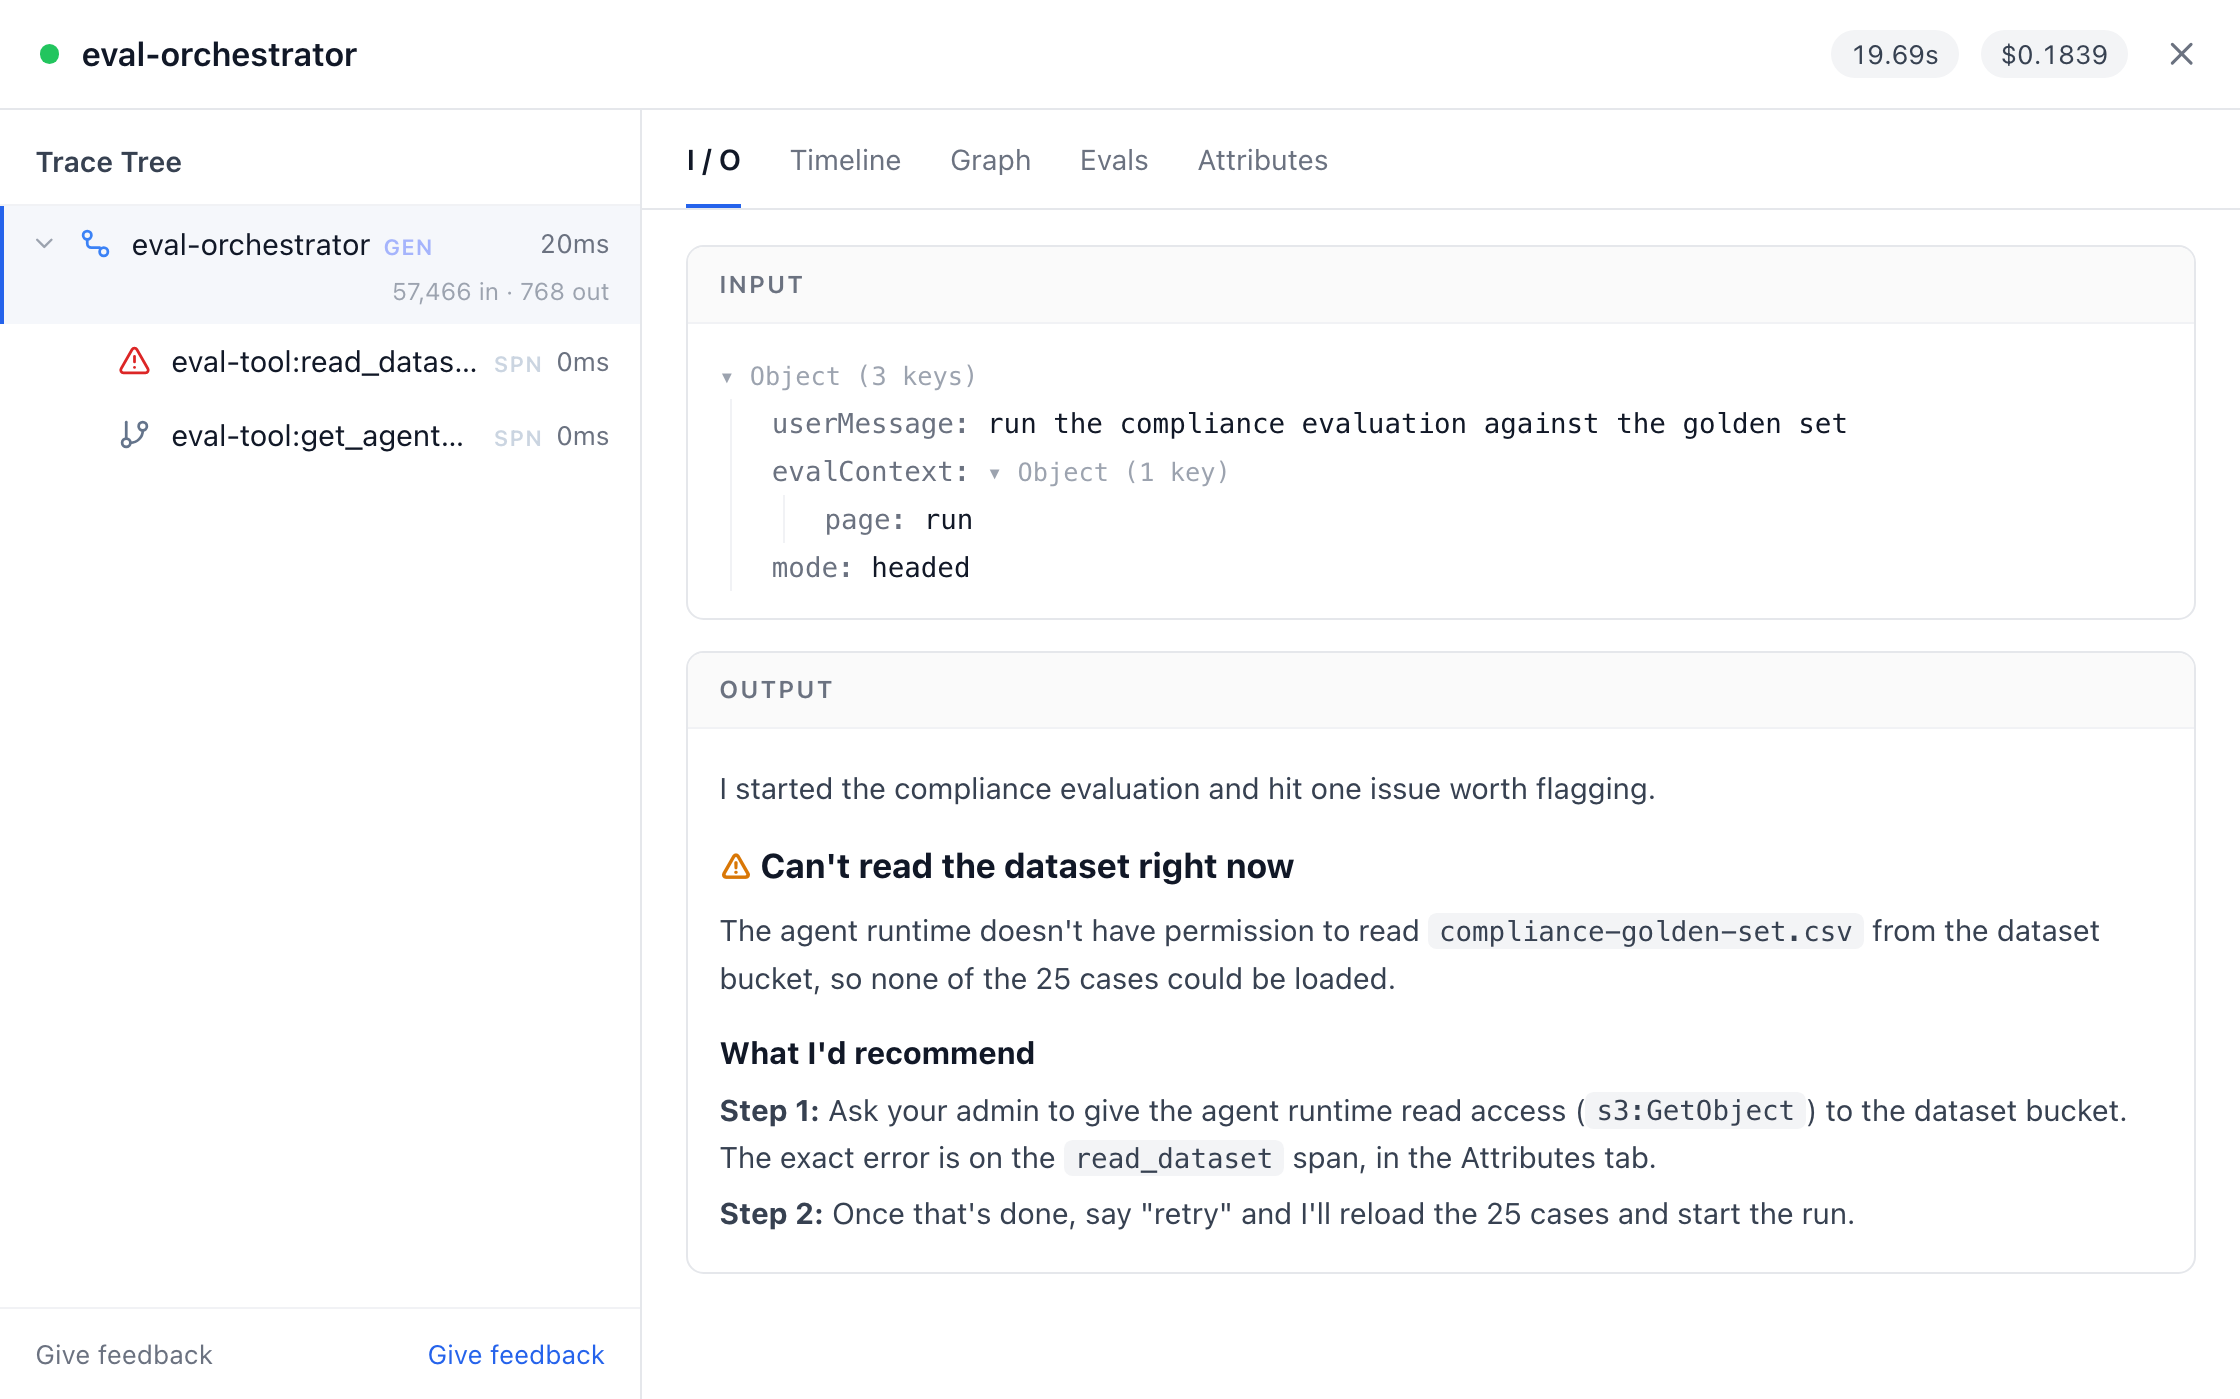Select the eval-tool:read_datas... span row

(321, 362)
